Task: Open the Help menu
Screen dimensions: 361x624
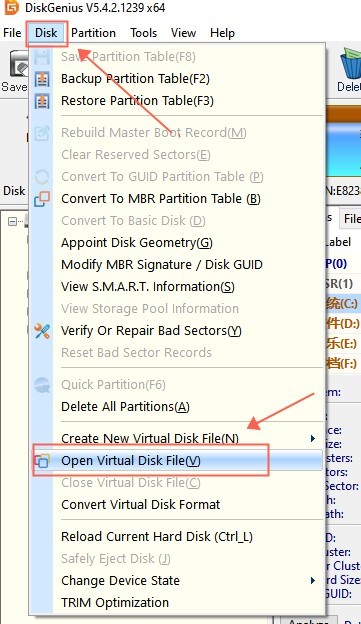Action: click(x=222, y=33)
